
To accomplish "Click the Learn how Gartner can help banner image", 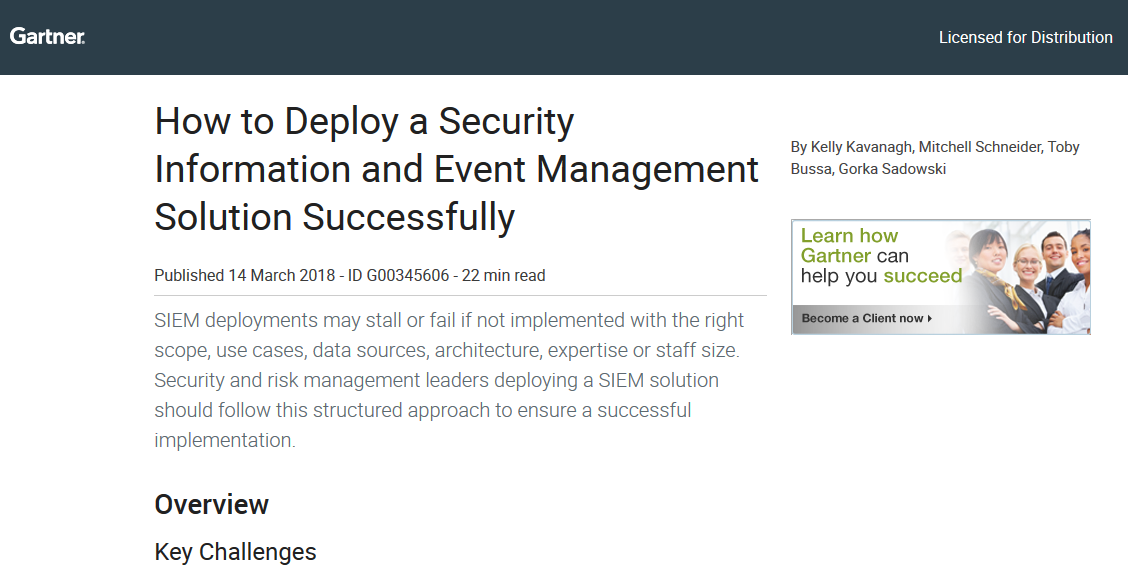I will (x=941, y=277).
